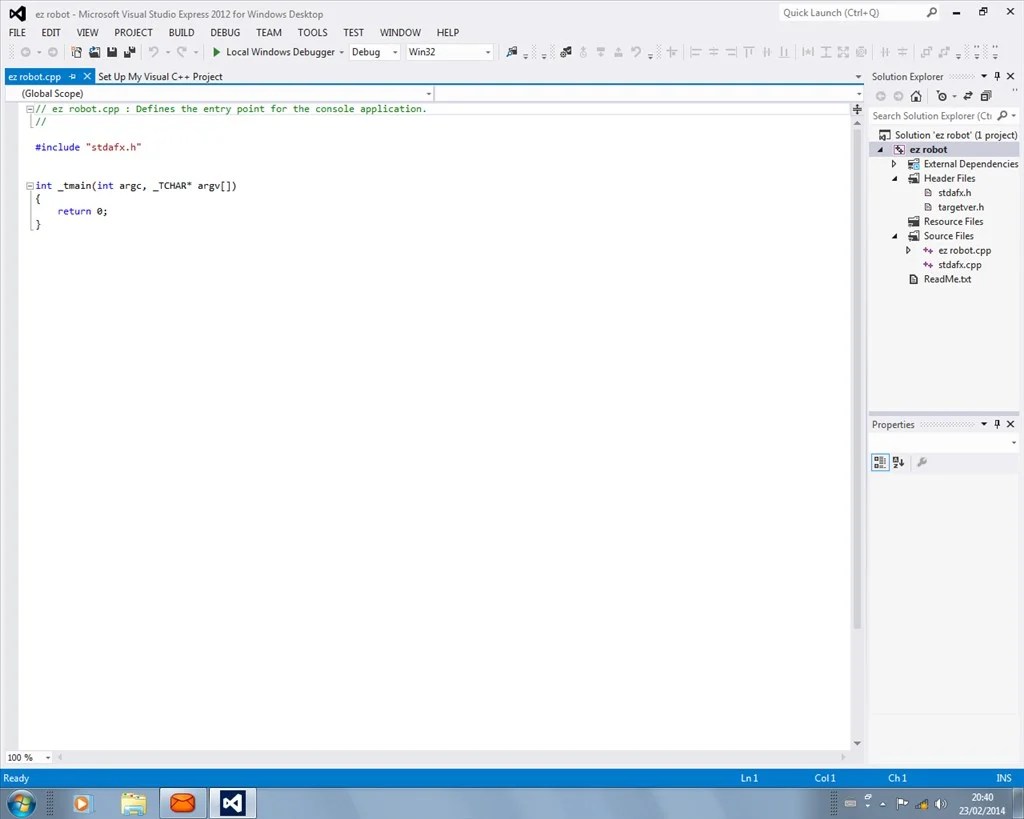1024x819 pixels.
Task: Click the Redo arrow icon
Action: [x=182, y=52]
